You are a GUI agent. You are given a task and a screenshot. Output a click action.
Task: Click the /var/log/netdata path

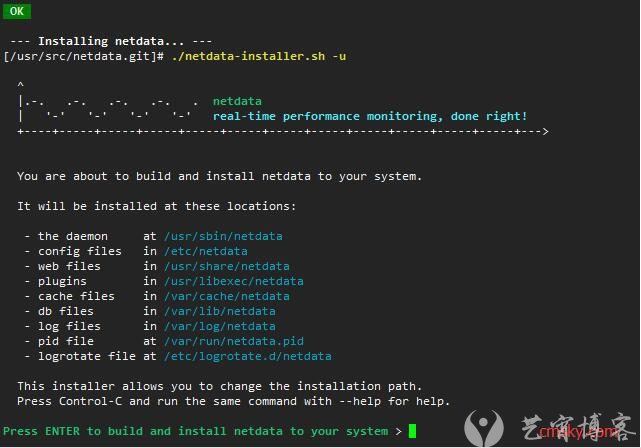point(220,326)
